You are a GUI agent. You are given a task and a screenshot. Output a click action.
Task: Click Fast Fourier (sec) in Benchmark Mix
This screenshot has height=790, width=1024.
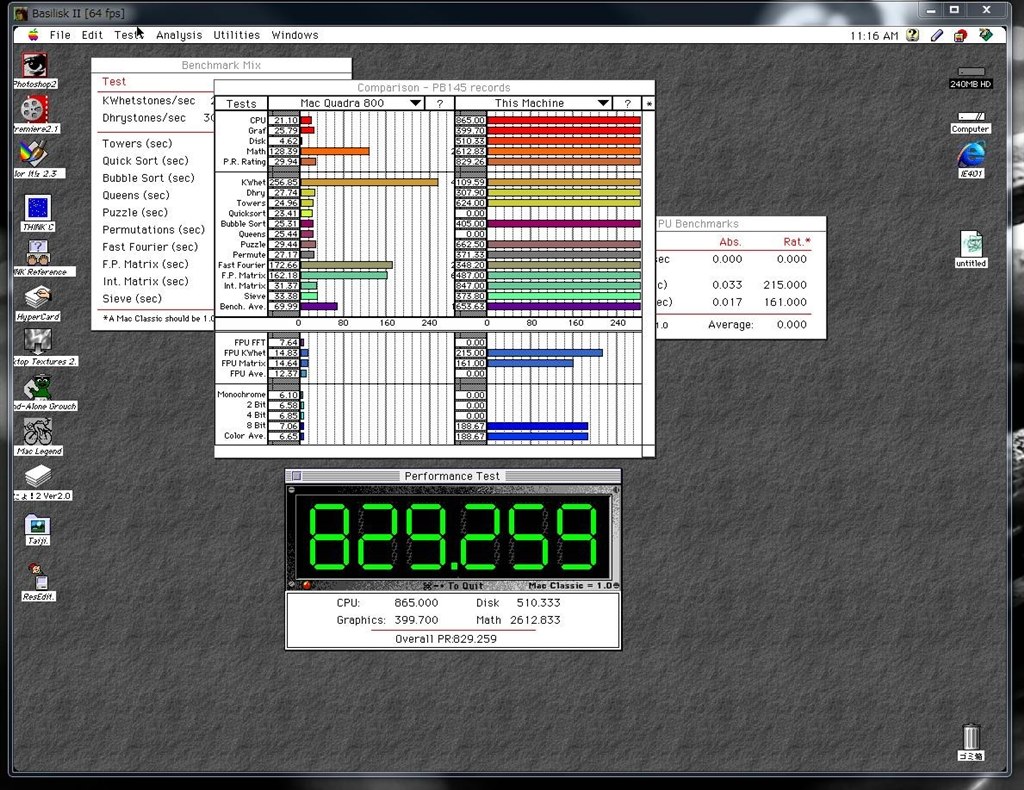click(x=150, y=247)
